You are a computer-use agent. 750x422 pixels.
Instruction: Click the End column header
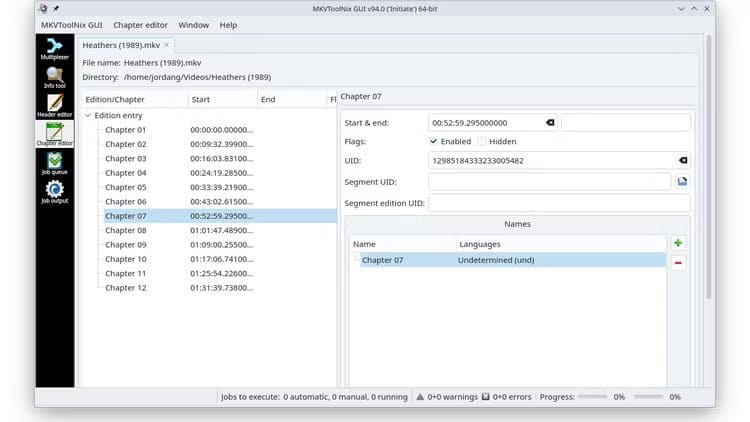pos(292,99)
